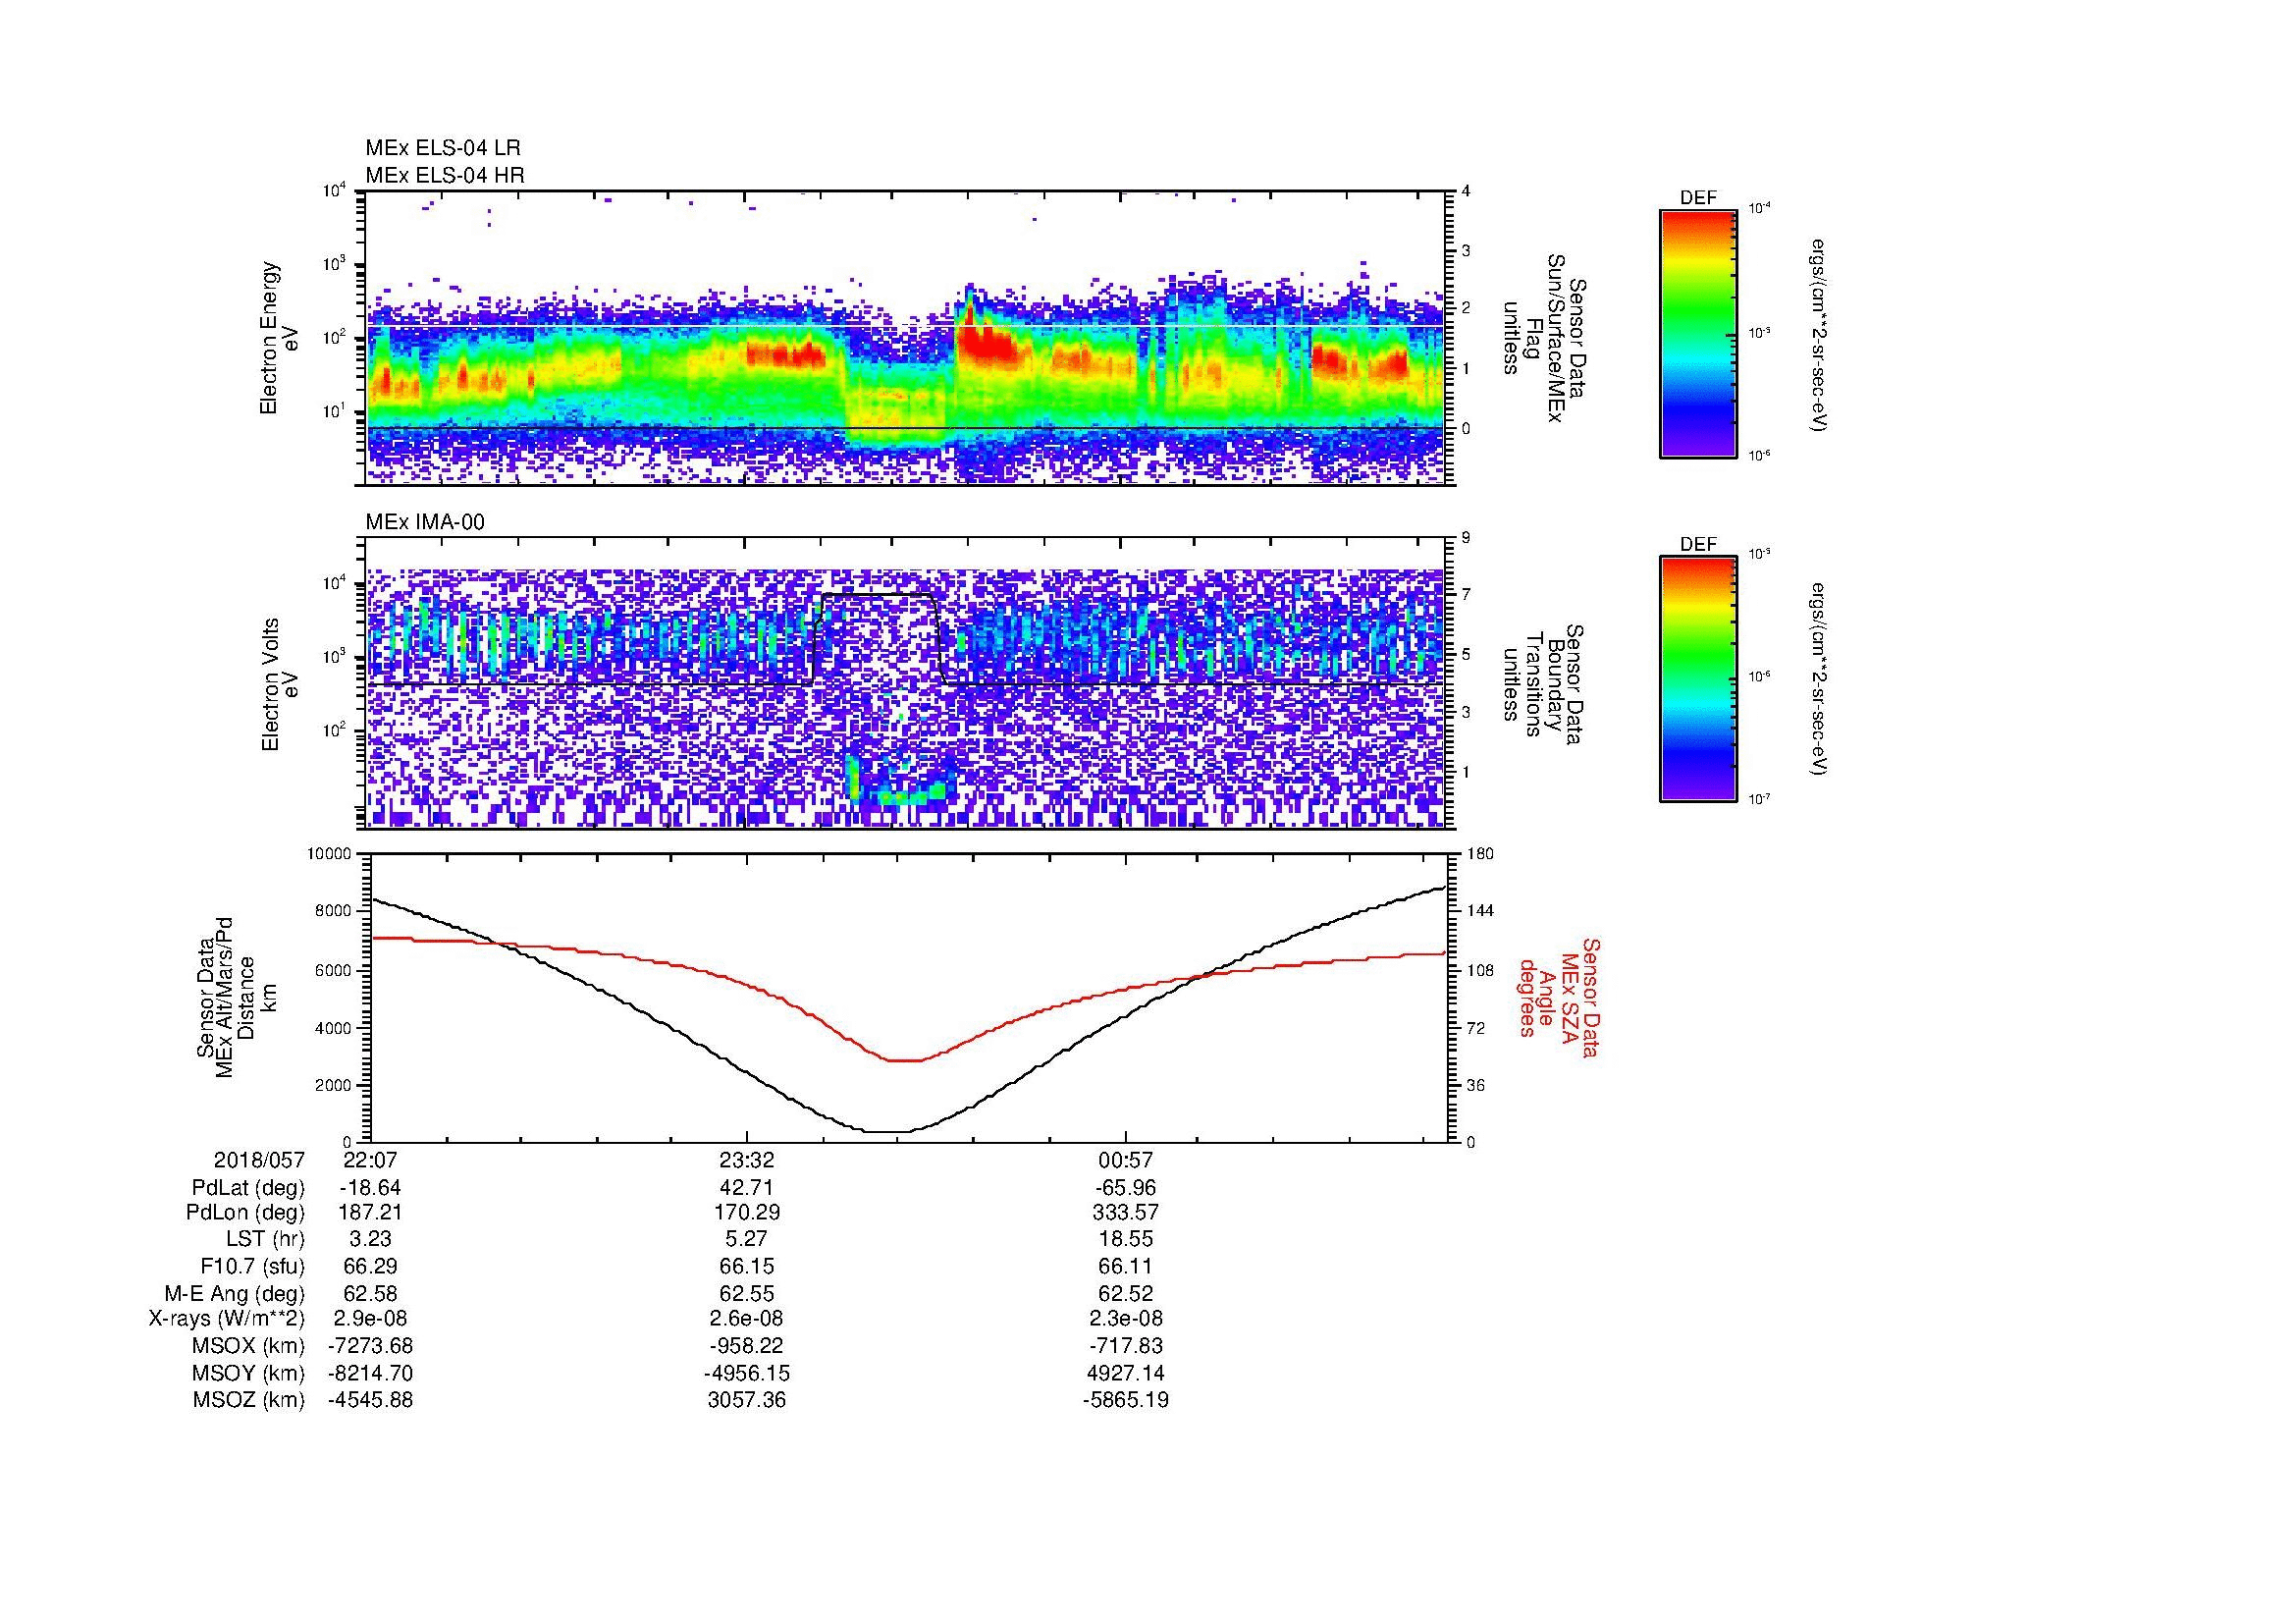Click the F10.7 value 66.15

pos(747,1266)
